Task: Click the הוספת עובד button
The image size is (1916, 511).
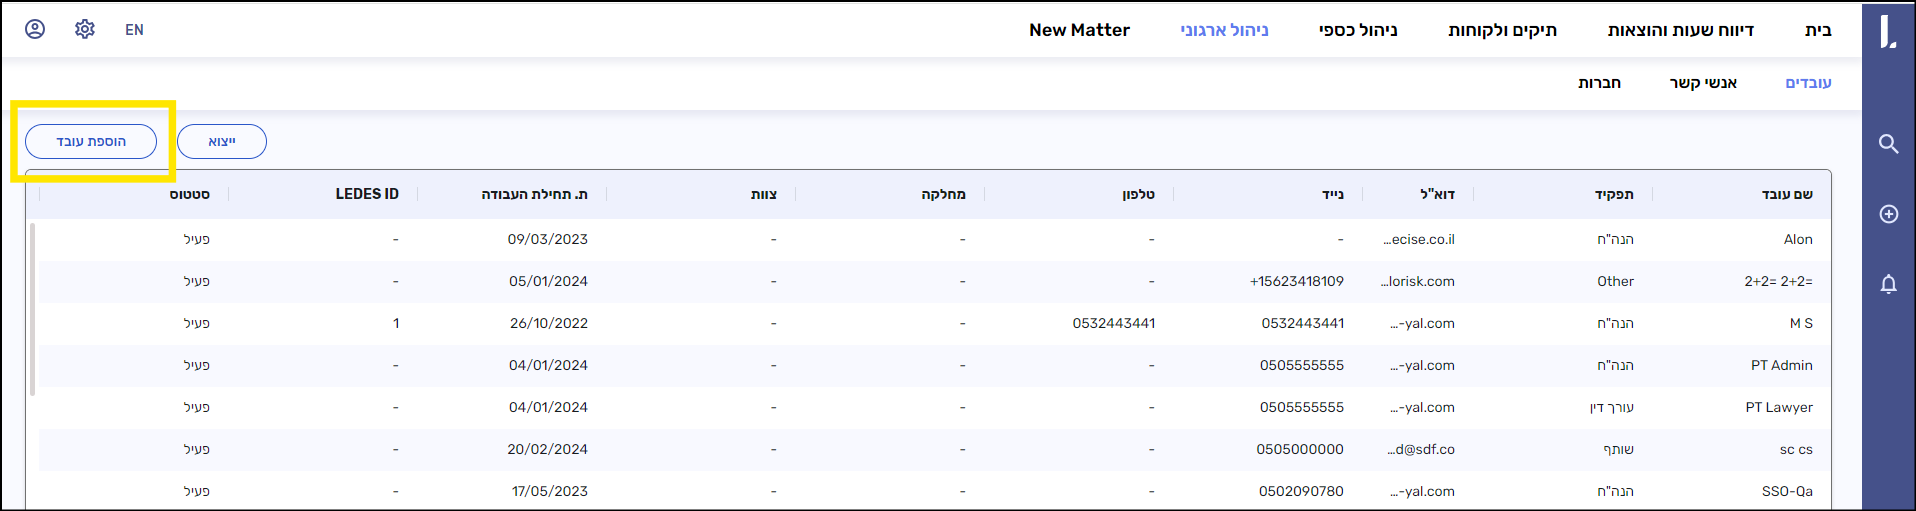Action: point(91,142)
